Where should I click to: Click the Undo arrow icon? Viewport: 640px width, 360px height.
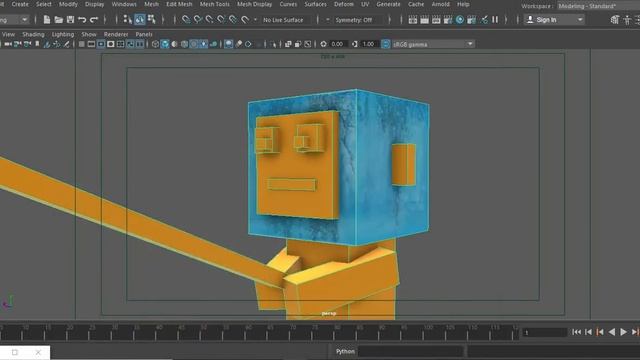point(82,19)
